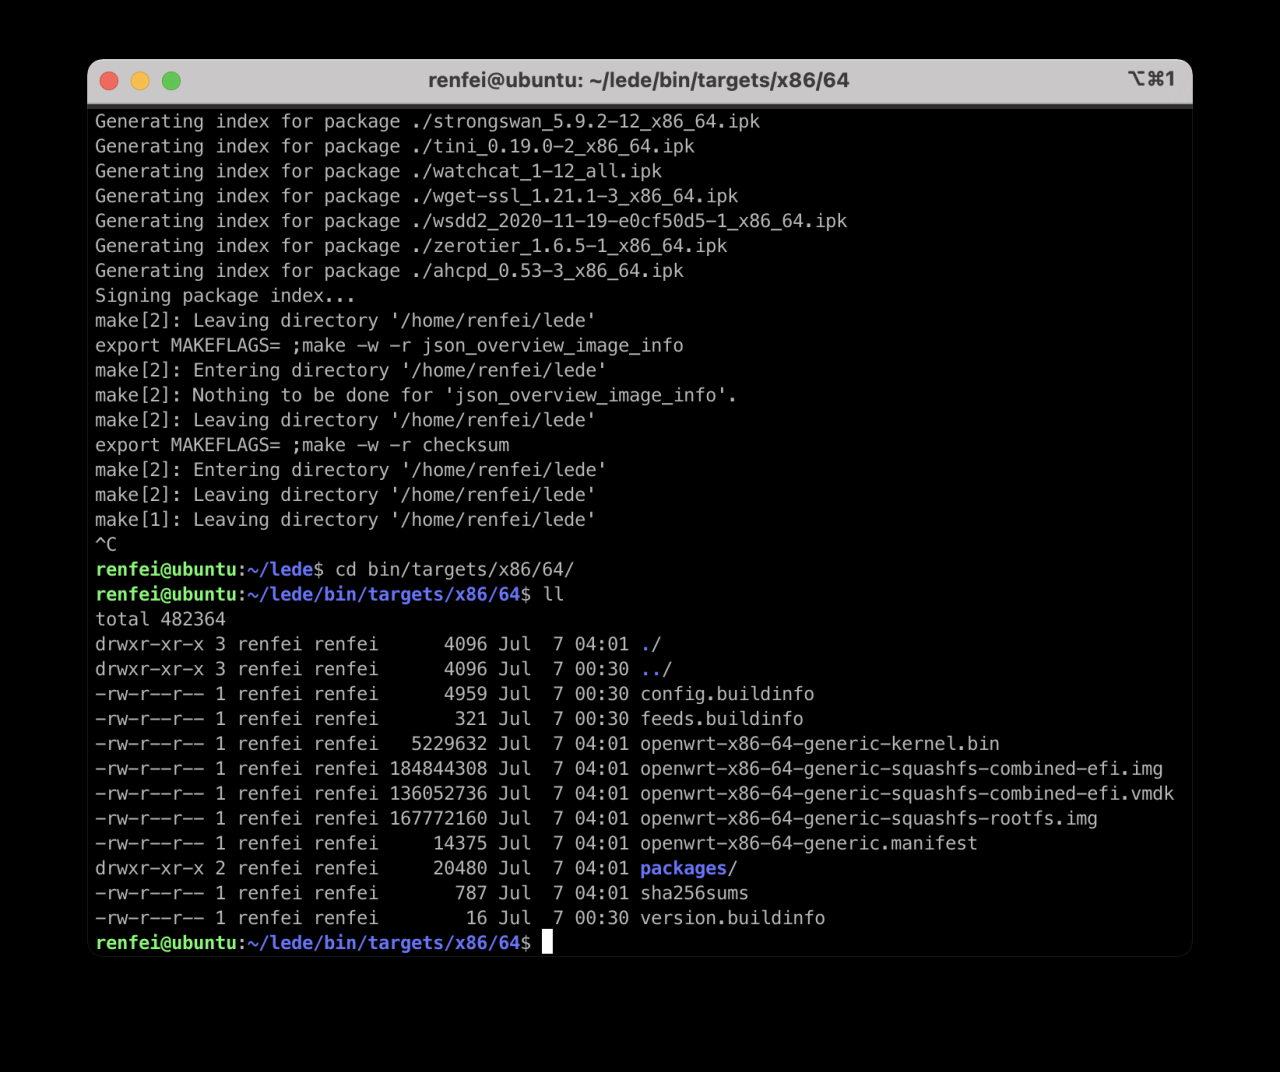Select the wsdd2_2020-11-19-e0cf50d5-1 package line
The image size is (1280, 1072).
471,221
